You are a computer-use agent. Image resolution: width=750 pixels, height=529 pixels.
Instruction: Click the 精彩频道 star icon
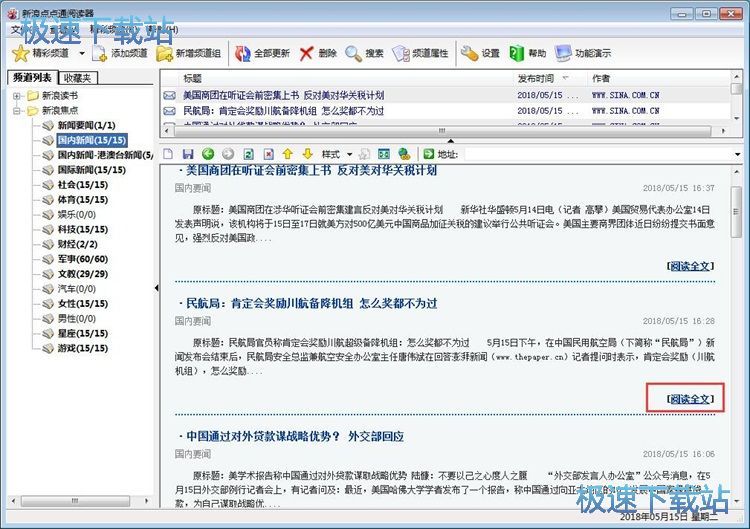click(x=21, y=53)
